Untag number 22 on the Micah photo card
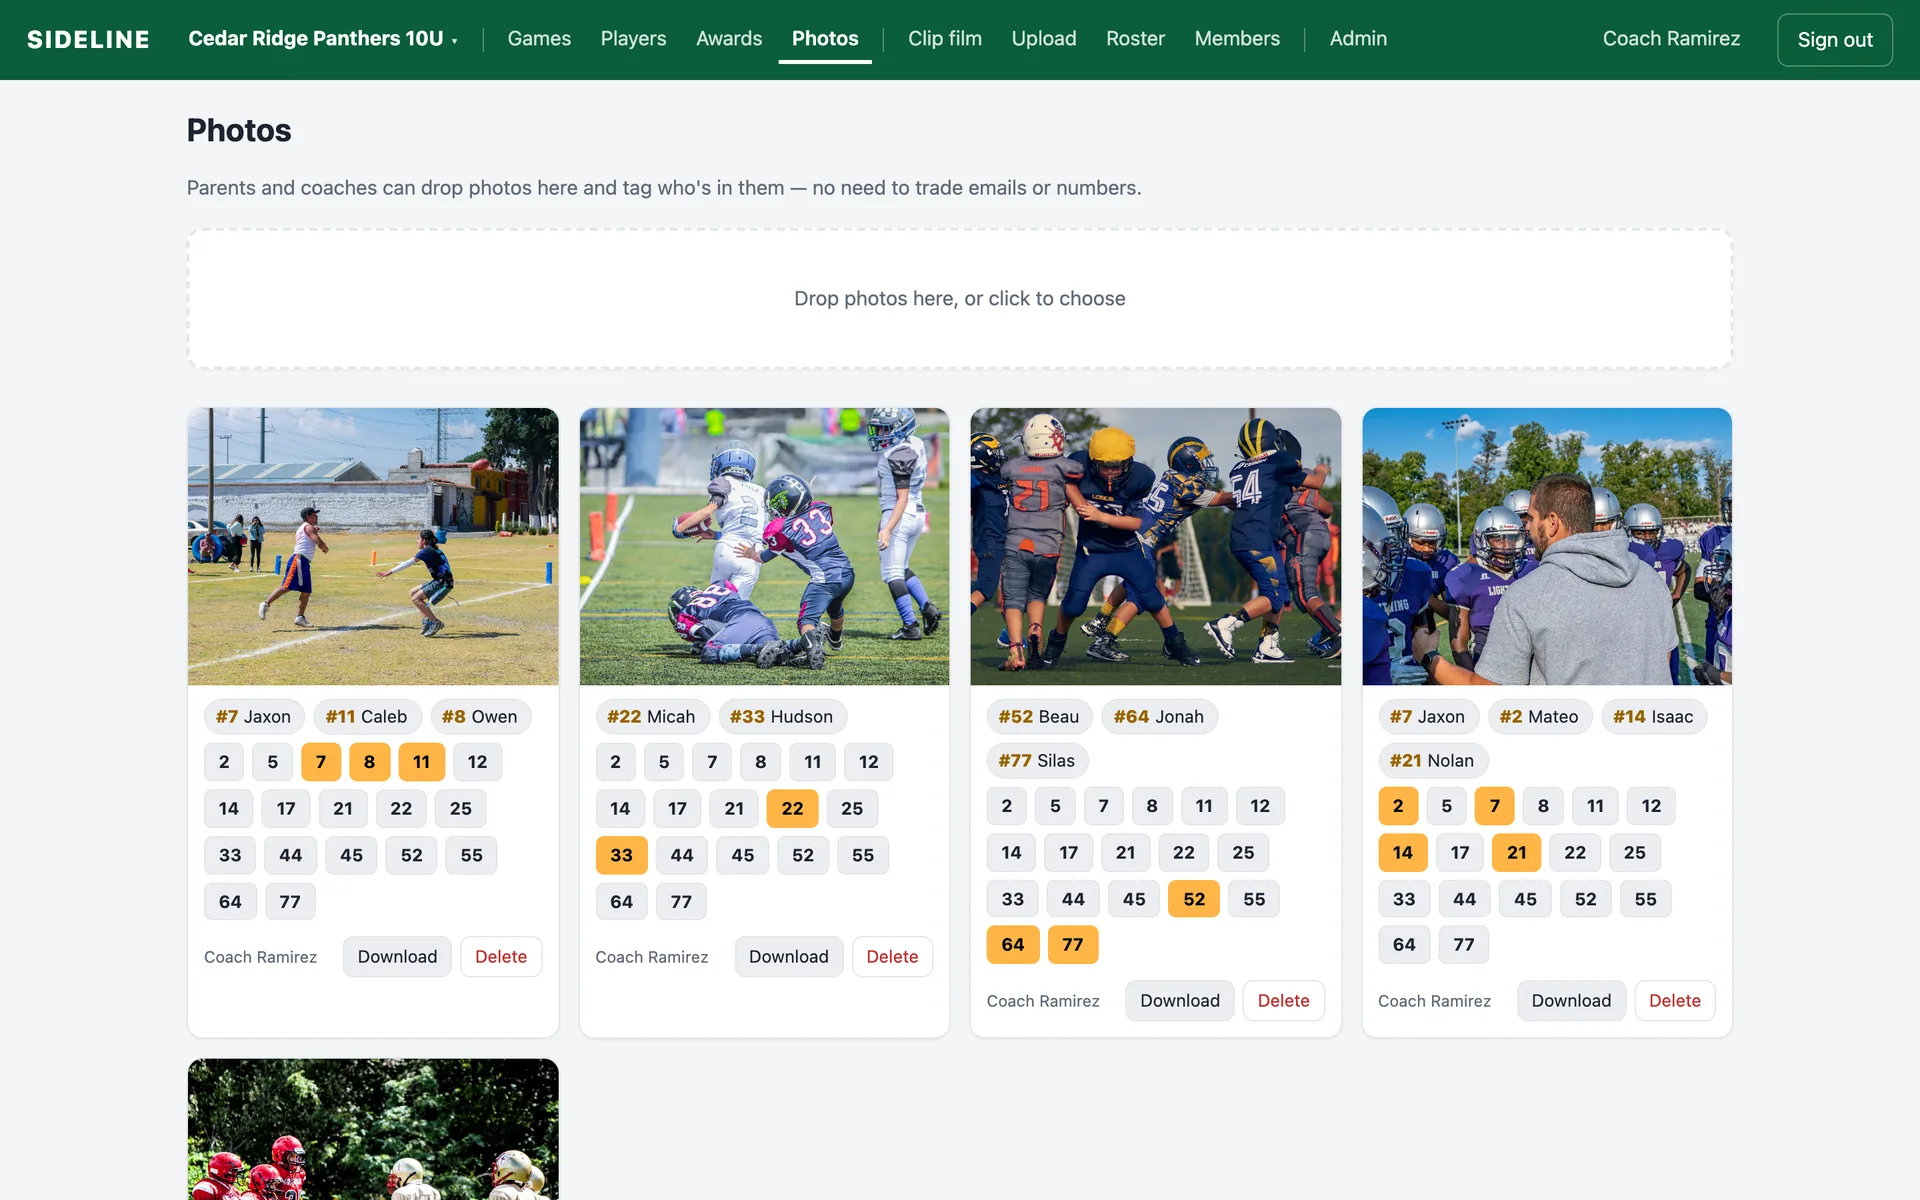This screenshot has width=1920, height=1200. (792, 809)
